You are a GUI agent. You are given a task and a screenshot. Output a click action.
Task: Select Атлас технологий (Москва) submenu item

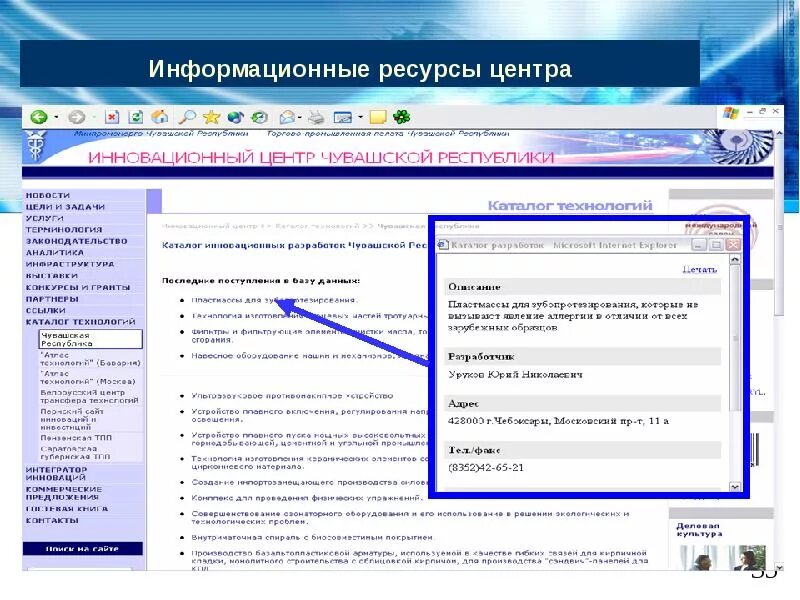pos(88,378)
